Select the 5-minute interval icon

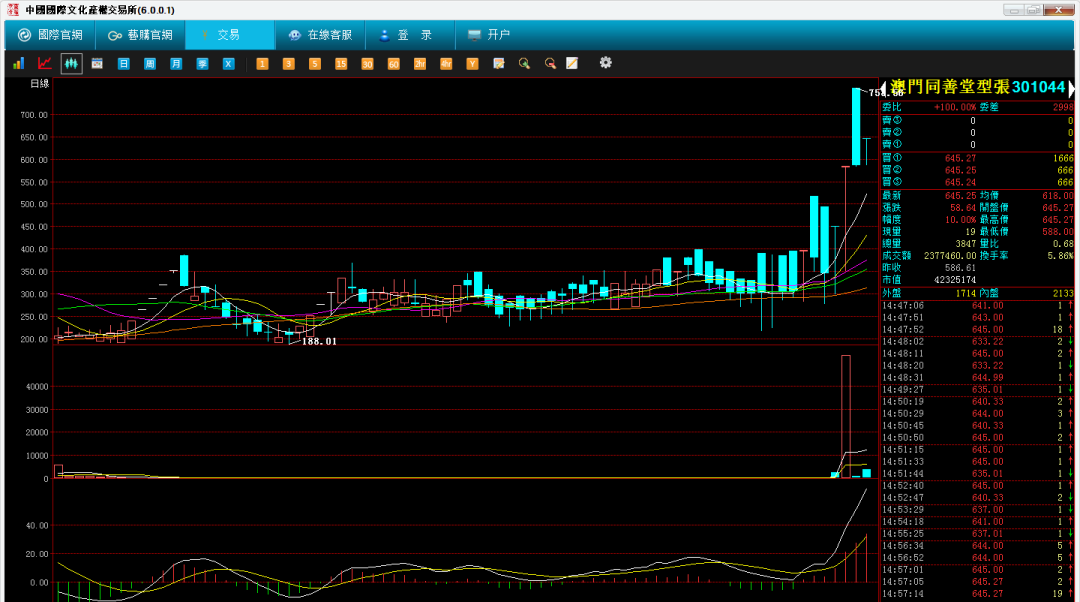pyautogui.click(x=315, y=63)
